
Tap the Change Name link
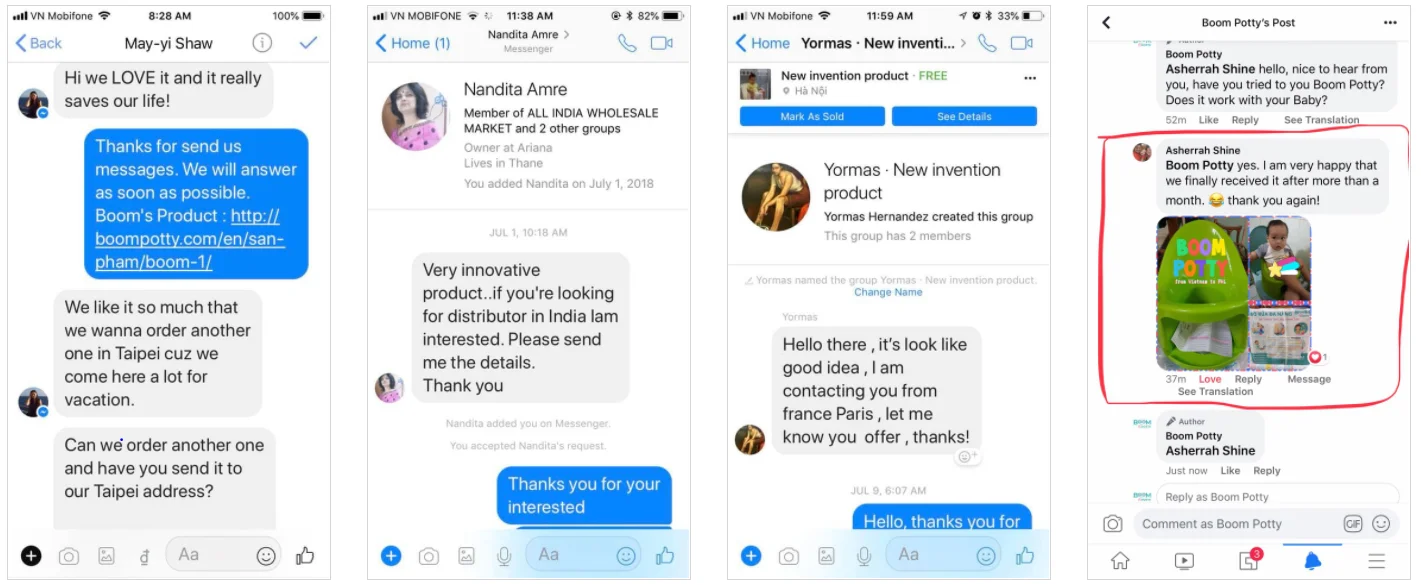(x=888, y=292)
